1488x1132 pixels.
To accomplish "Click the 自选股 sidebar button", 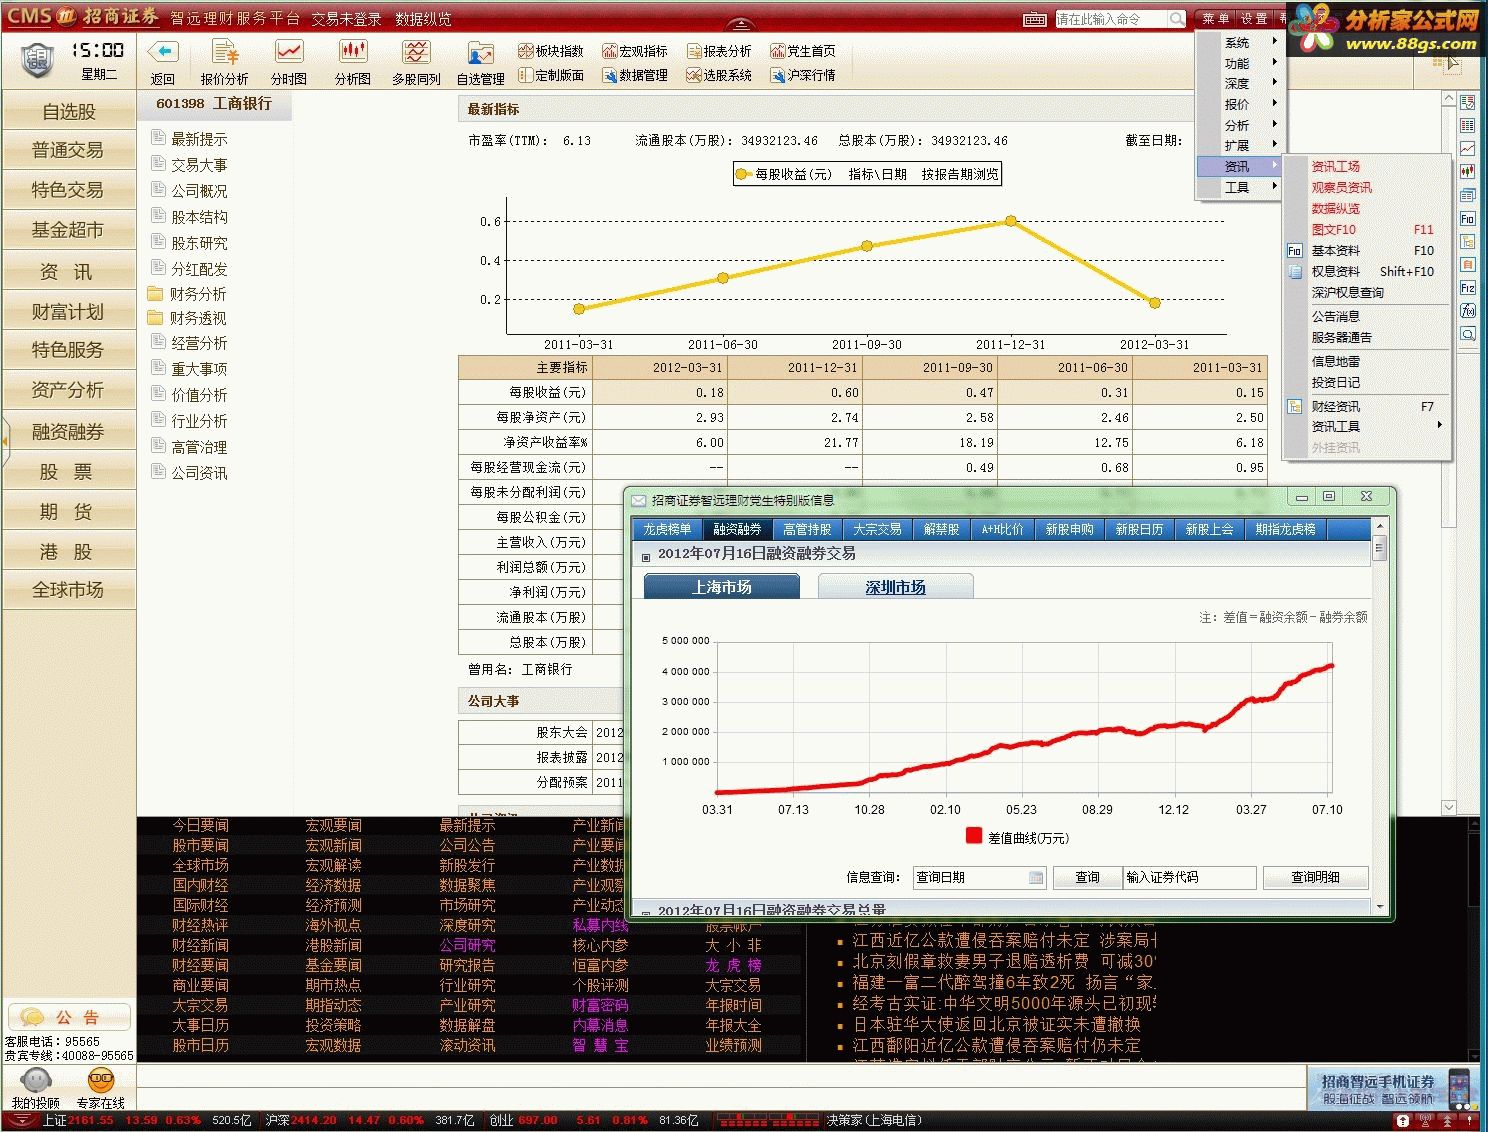I will 69,111.
